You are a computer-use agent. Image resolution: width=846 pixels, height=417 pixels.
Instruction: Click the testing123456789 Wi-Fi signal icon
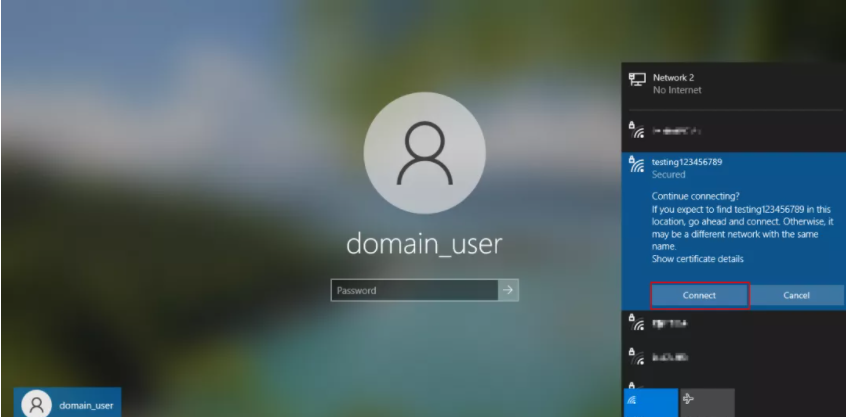[636, 167]
